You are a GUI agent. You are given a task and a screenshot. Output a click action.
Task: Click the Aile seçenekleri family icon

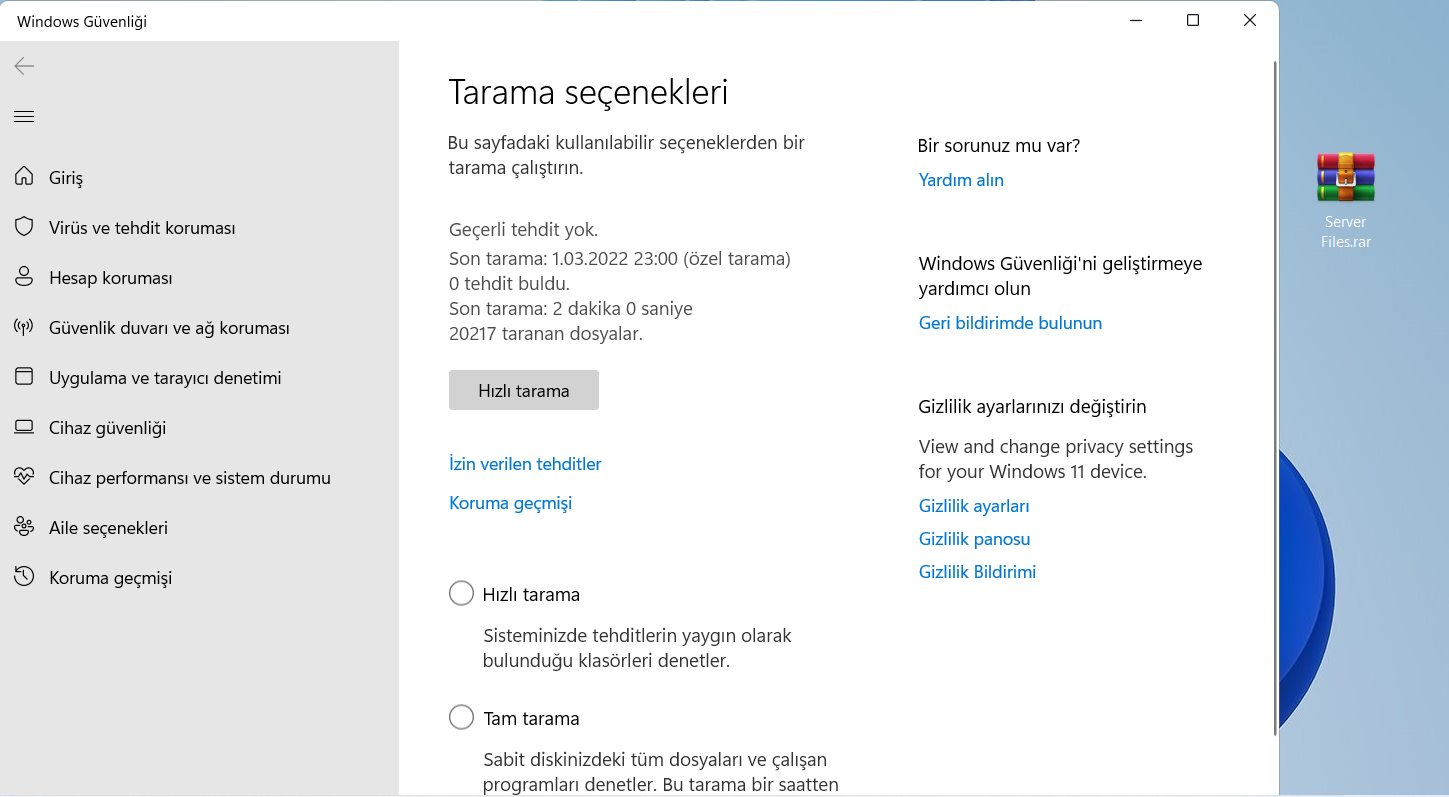(x=24, y=527)
